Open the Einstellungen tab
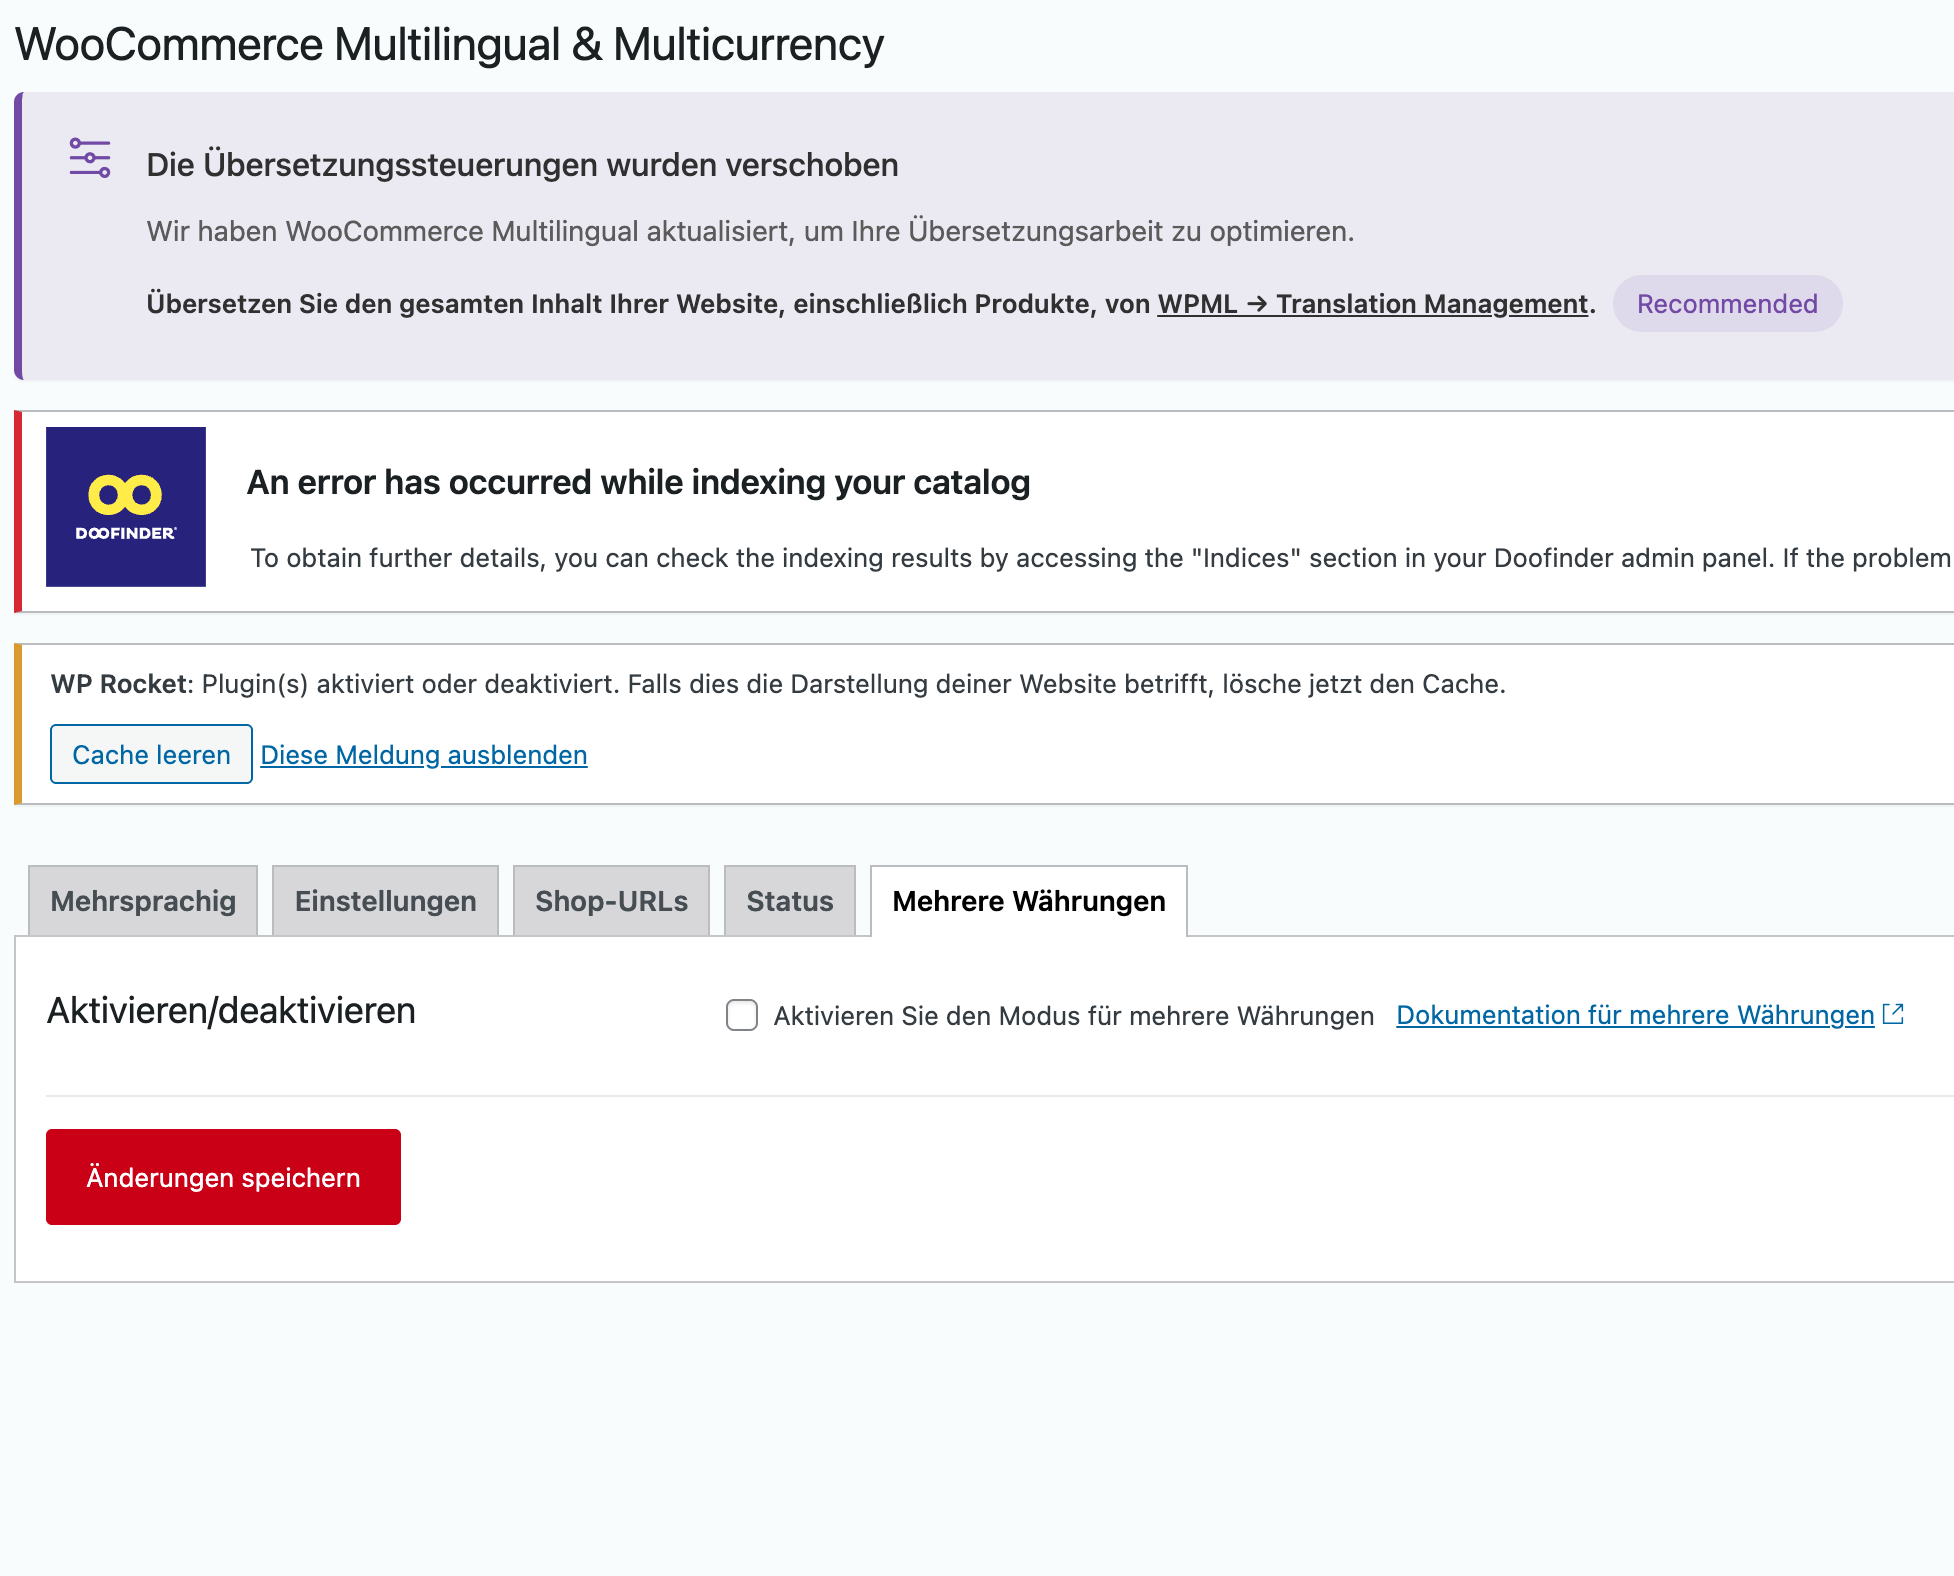The height and width of the screenshot is (1576, 1954). pyautogui.click(x=385, y=901)
